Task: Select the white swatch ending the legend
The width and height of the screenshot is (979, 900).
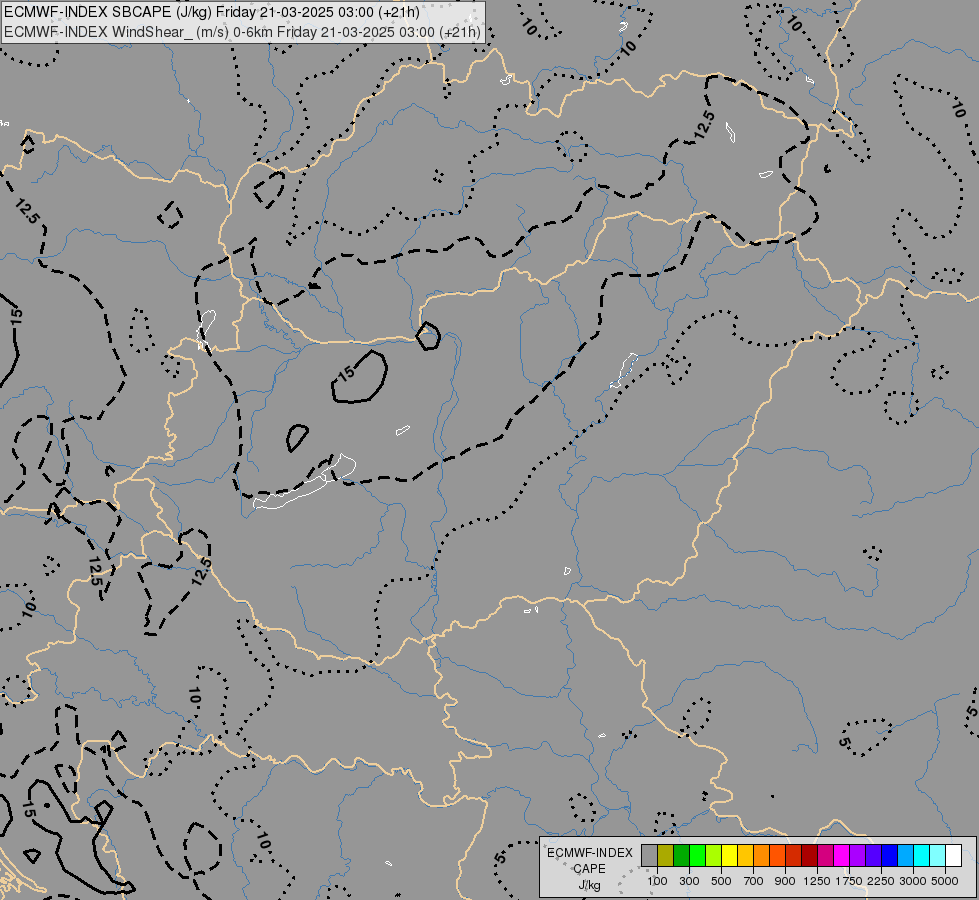Action: click(x=953, y=855)
